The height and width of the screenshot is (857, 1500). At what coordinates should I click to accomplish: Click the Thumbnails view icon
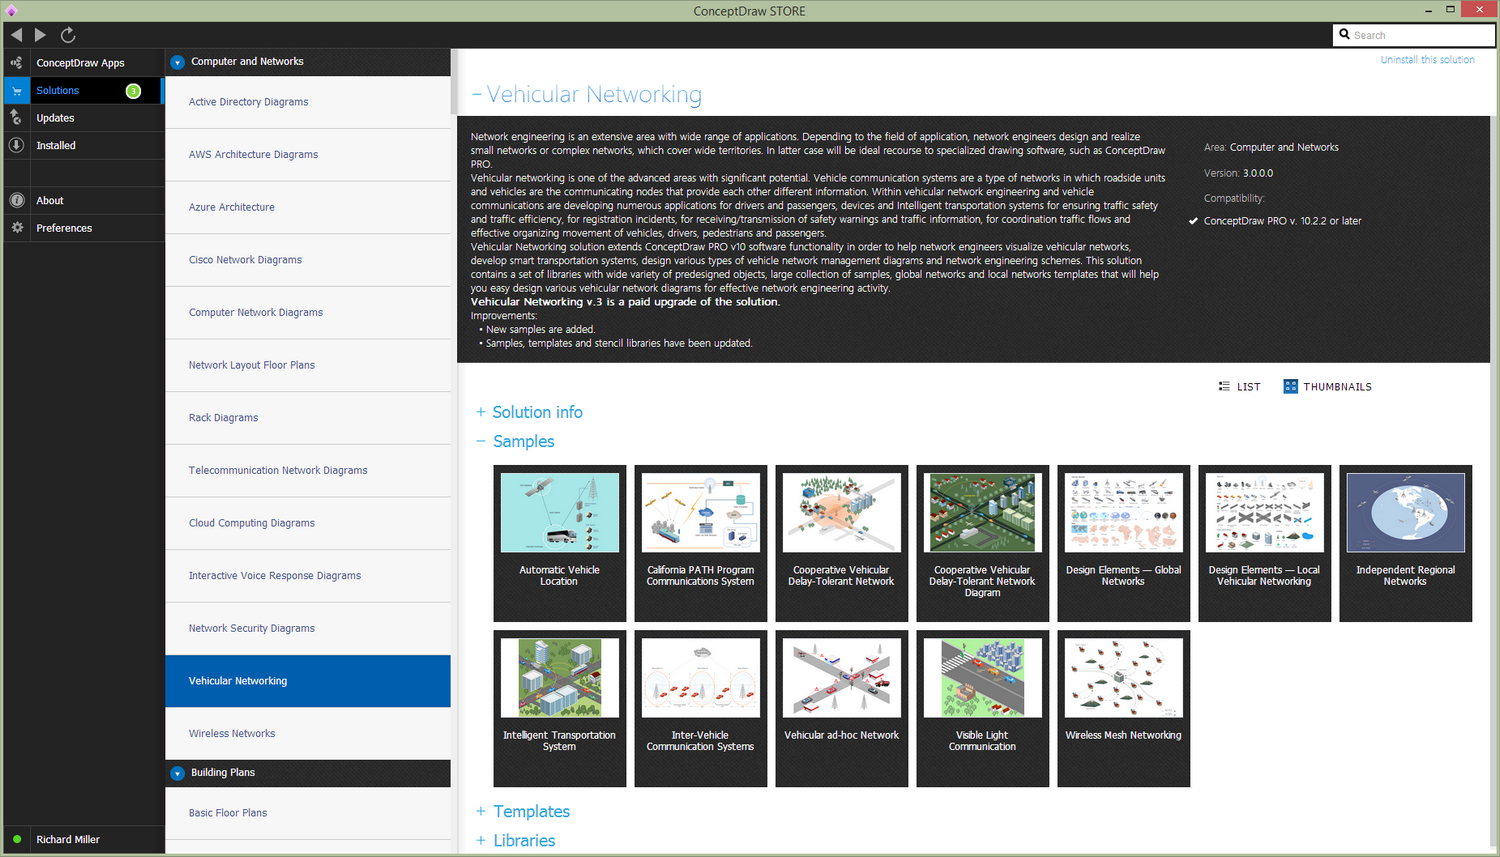pos(1291,386)
